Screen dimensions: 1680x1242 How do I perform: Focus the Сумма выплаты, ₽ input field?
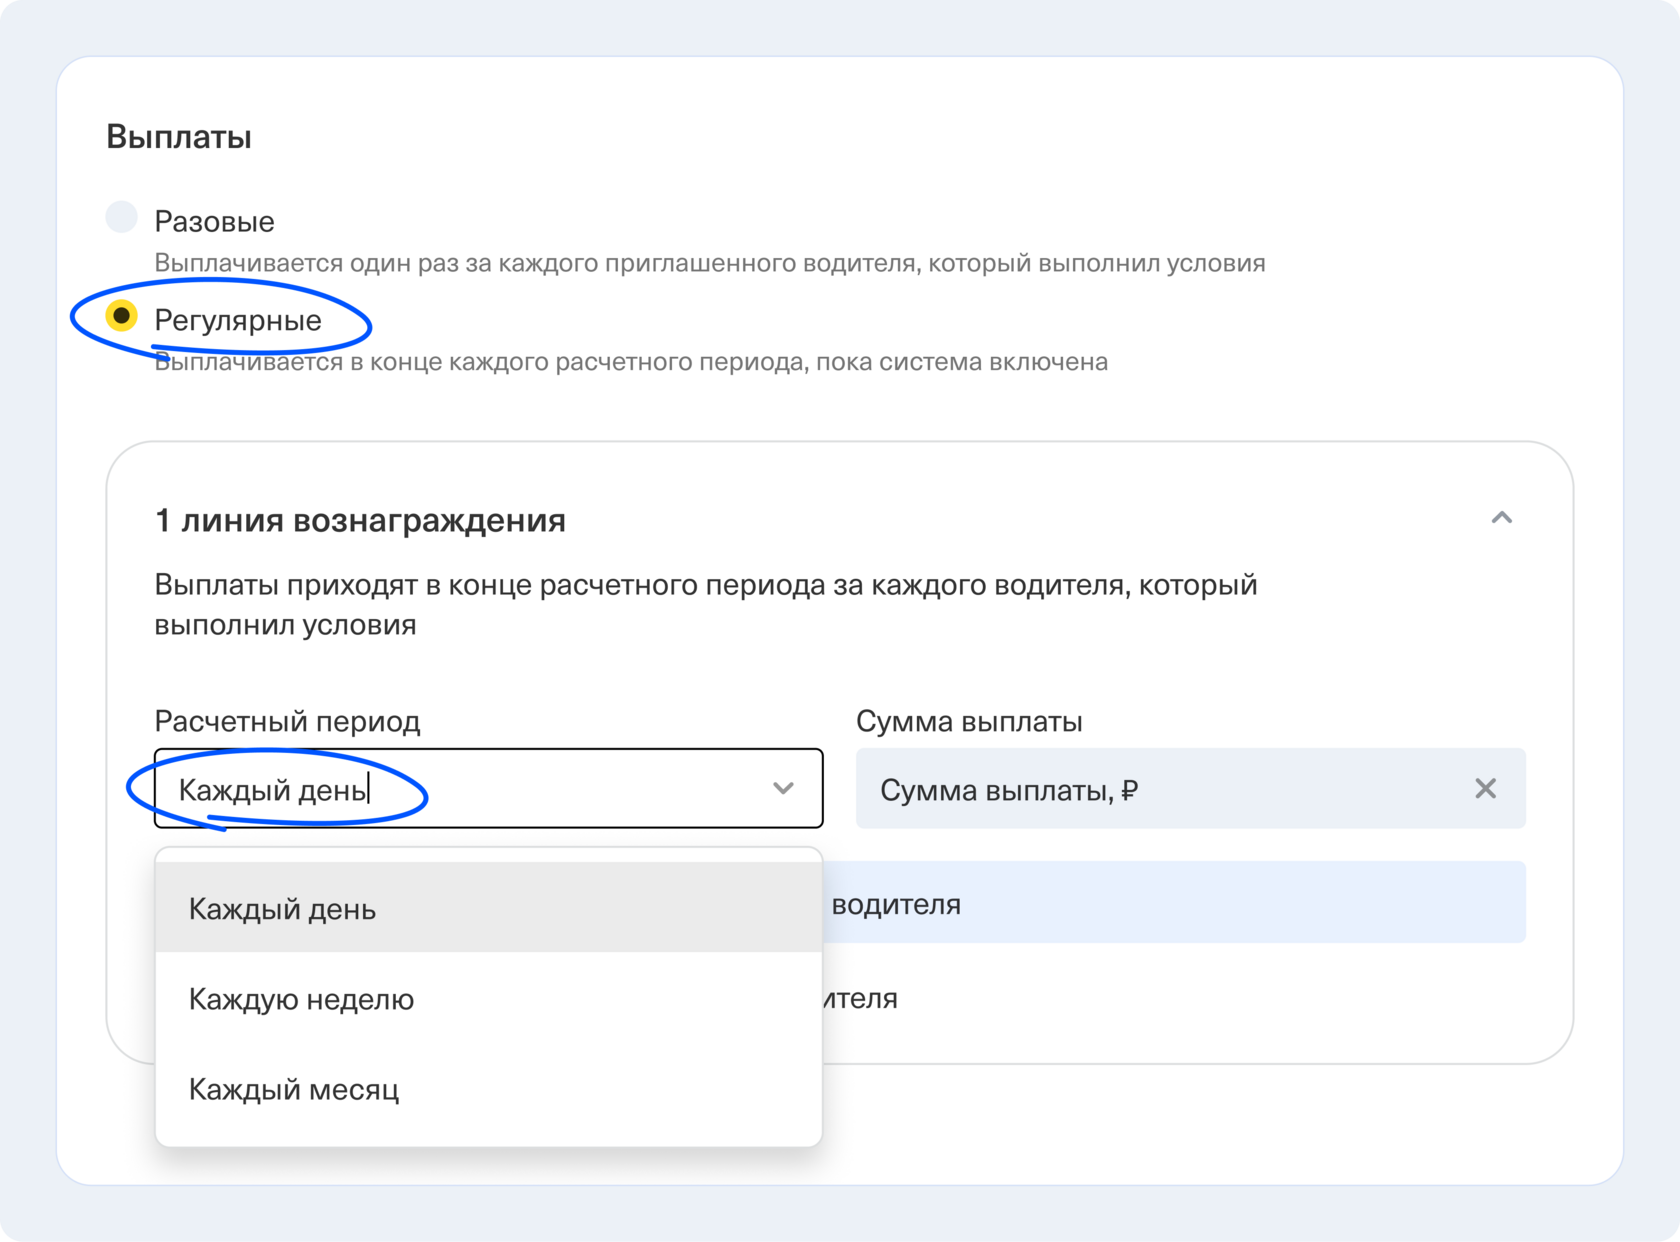[1150, 789]
